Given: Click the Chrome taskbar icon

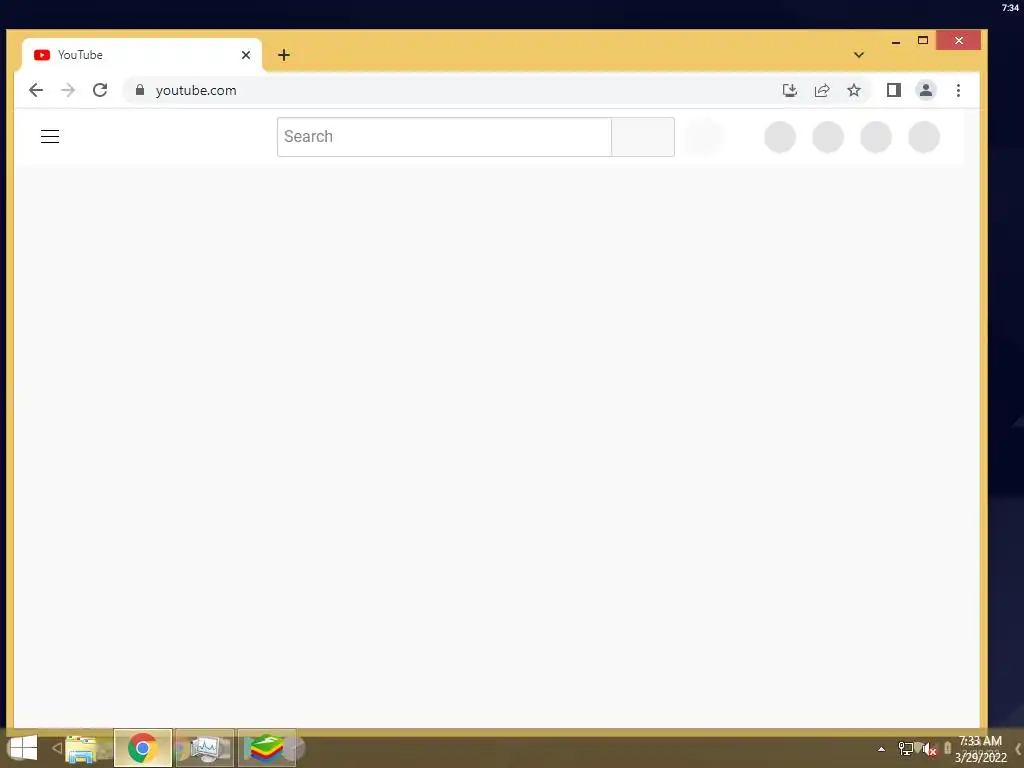Looking at the screenshot, I should pyautogui.click(x=142, y=748).
